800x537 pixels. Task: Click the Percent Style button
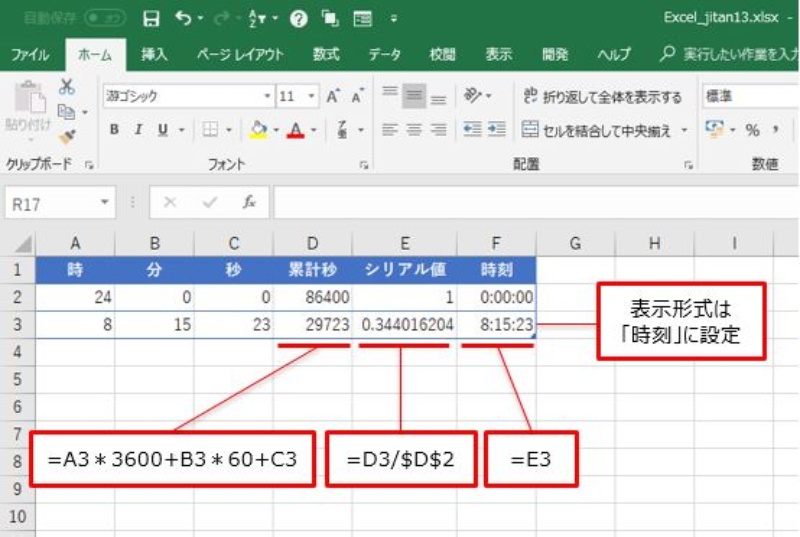[x=750, y=130]
